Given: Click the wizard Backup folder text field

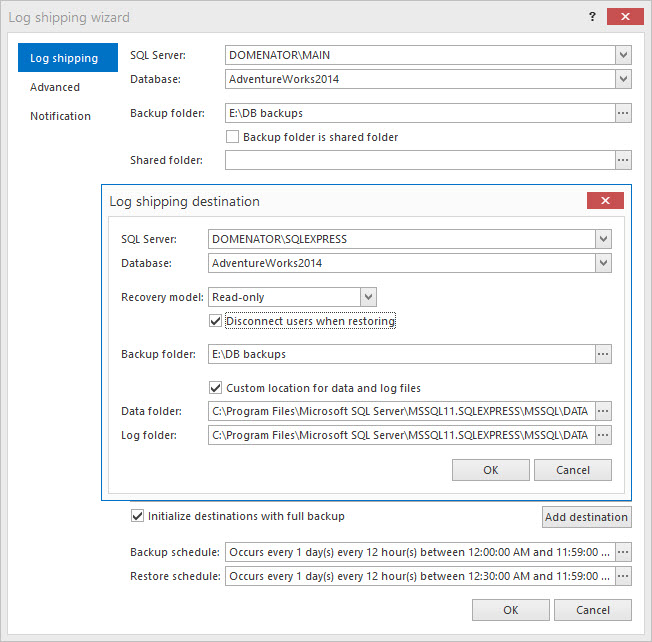Looking at the screenshot, I should 420,113.
